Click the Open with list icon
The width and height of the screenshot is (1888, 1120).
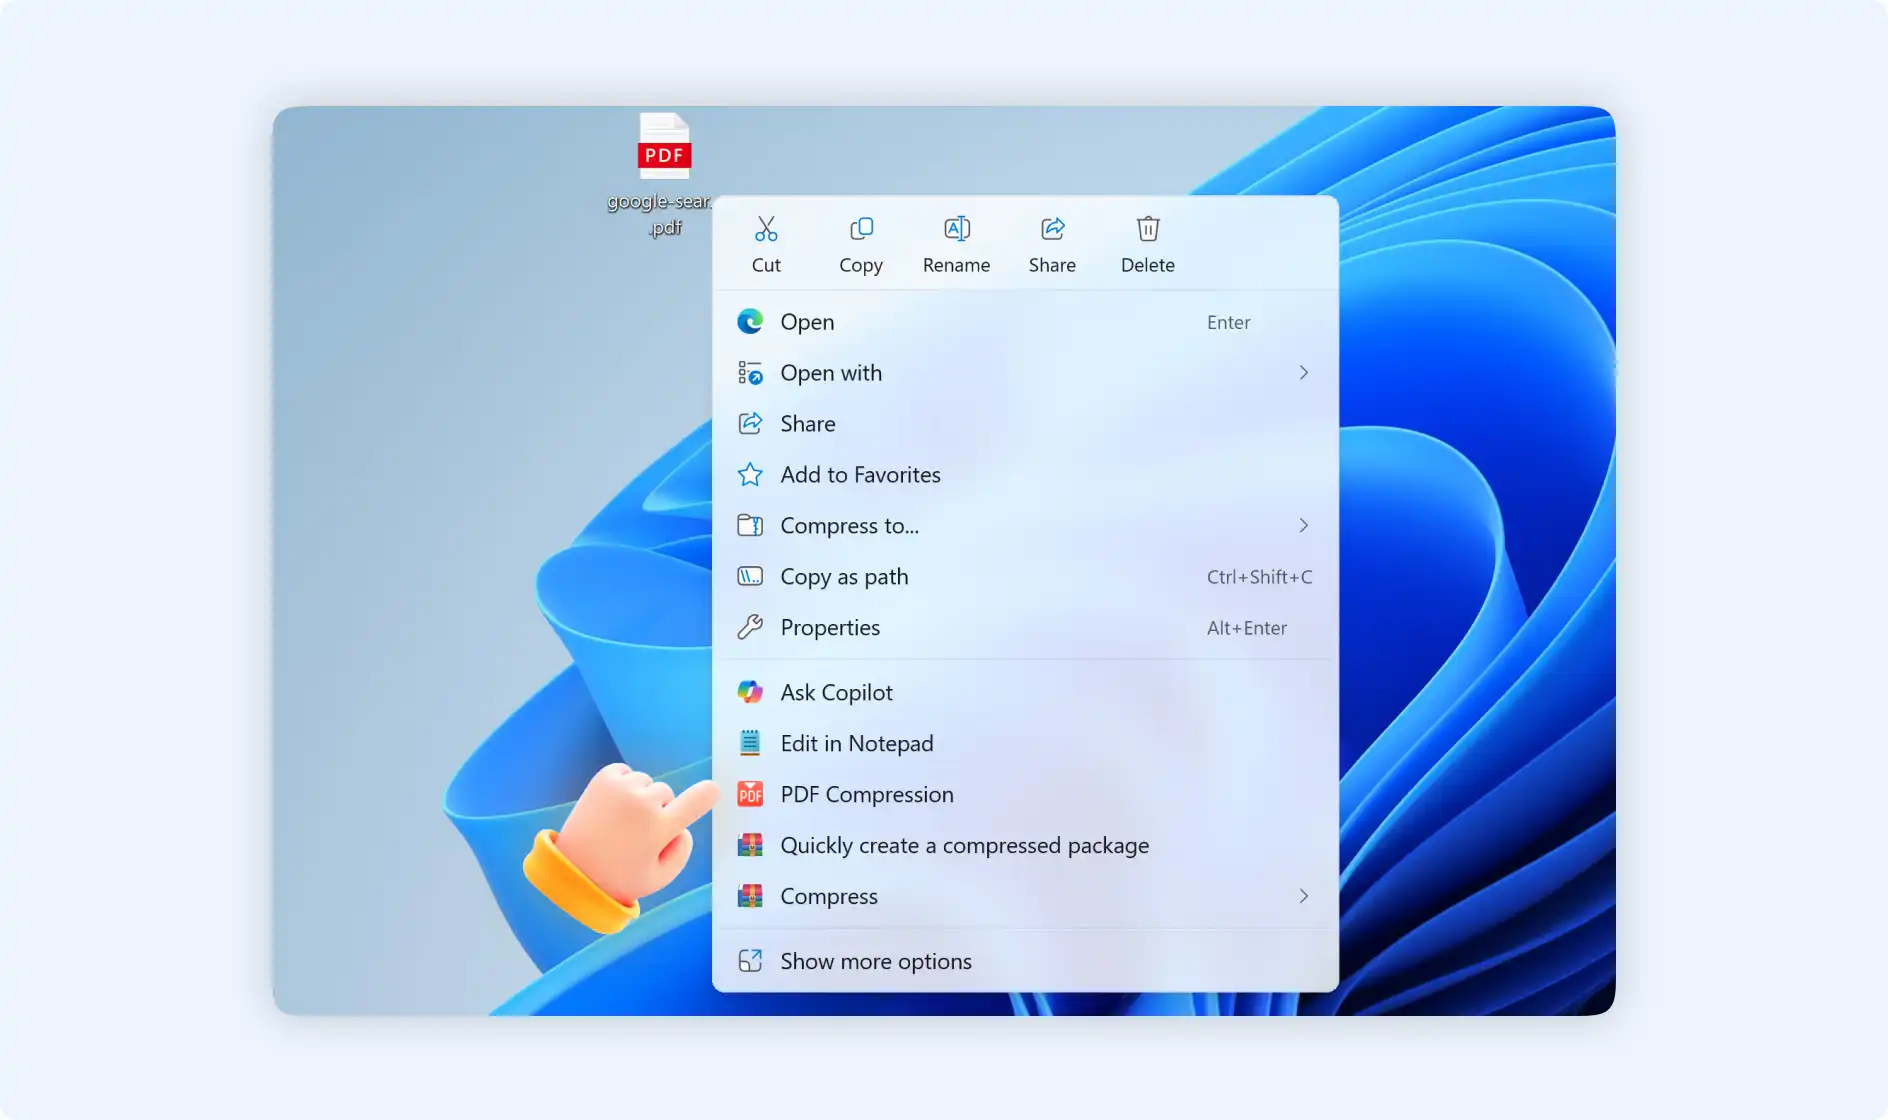click(750, 373)
